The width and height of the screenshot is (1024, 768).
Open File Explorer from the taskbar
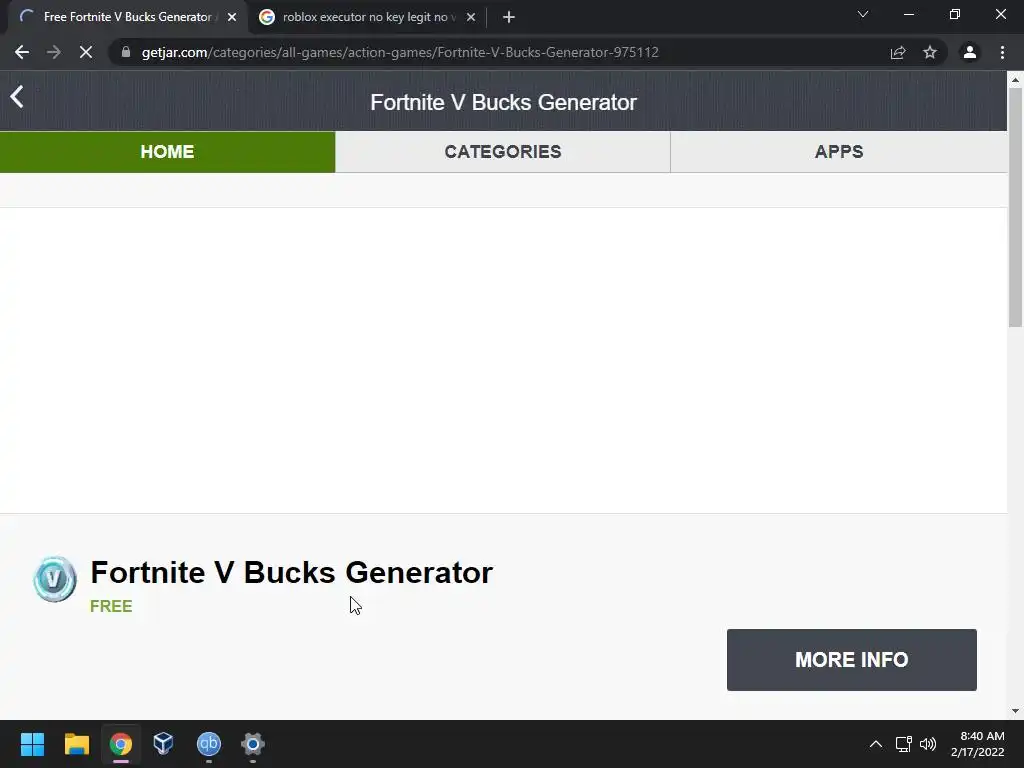[x=76, y=744]
